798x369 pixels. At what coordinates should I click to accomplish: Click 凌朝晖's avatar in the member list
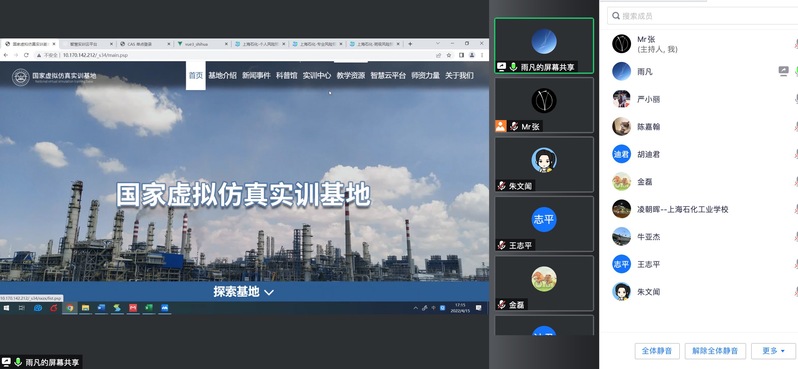pos(621,209)
